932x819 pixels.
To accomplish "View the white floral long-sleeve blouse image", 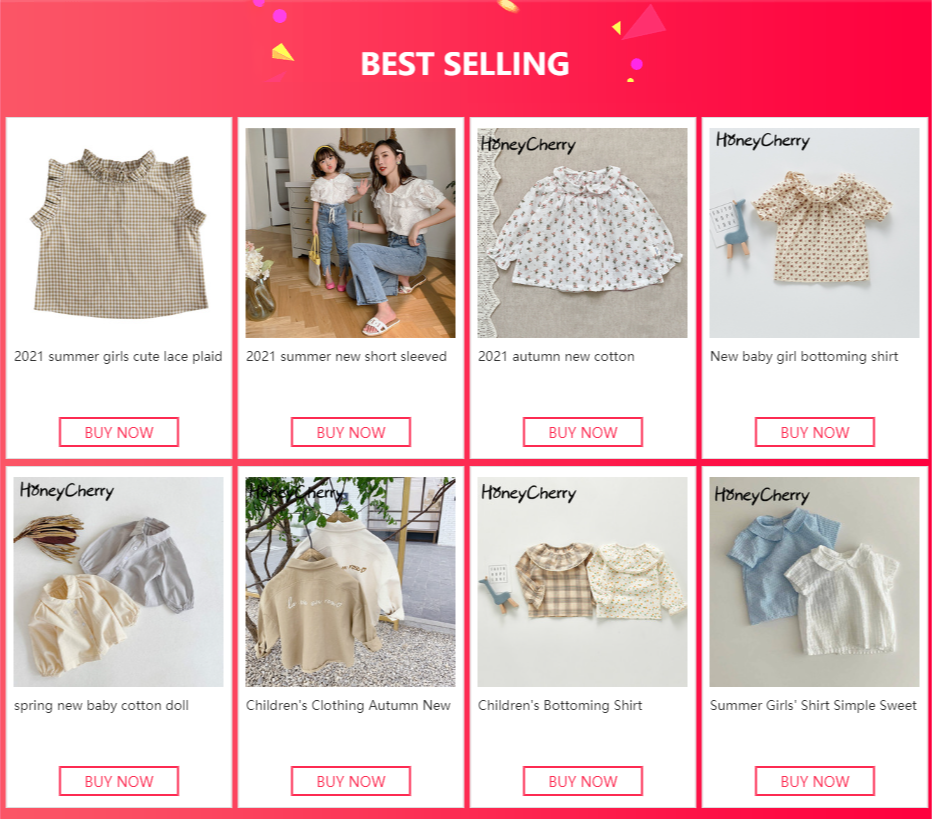I will pos(582,233).
